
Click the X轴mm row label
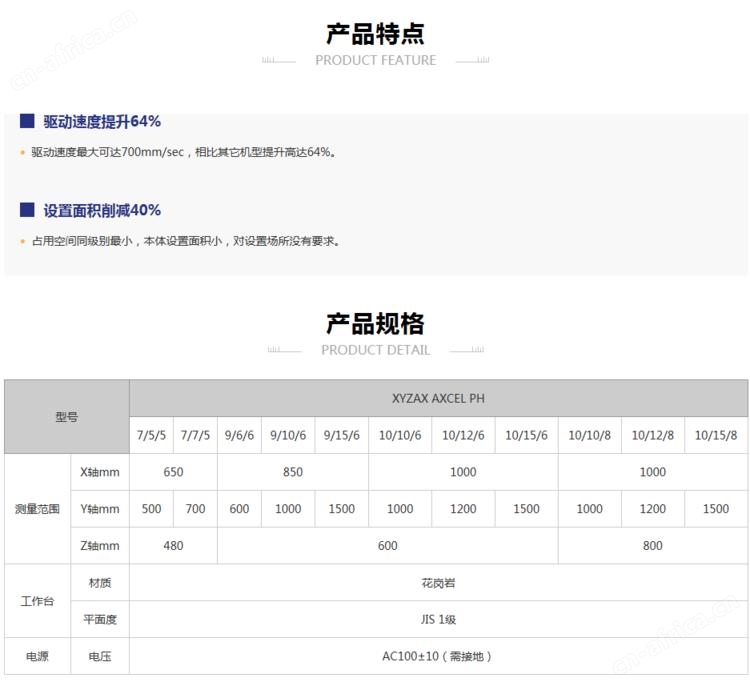coord(100,472)
